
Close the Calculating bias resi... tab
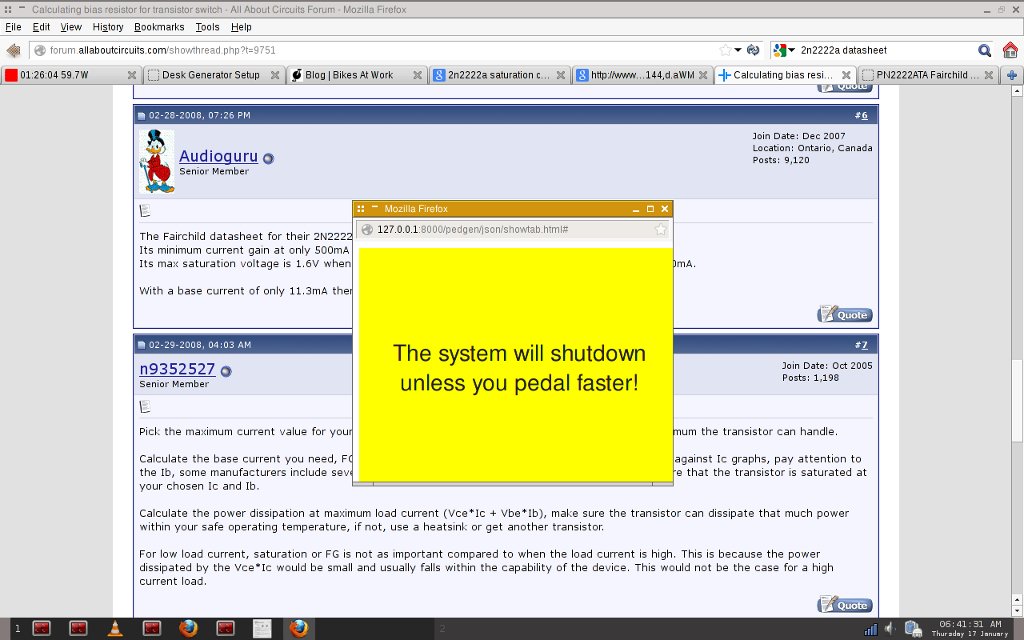point(846,75)
